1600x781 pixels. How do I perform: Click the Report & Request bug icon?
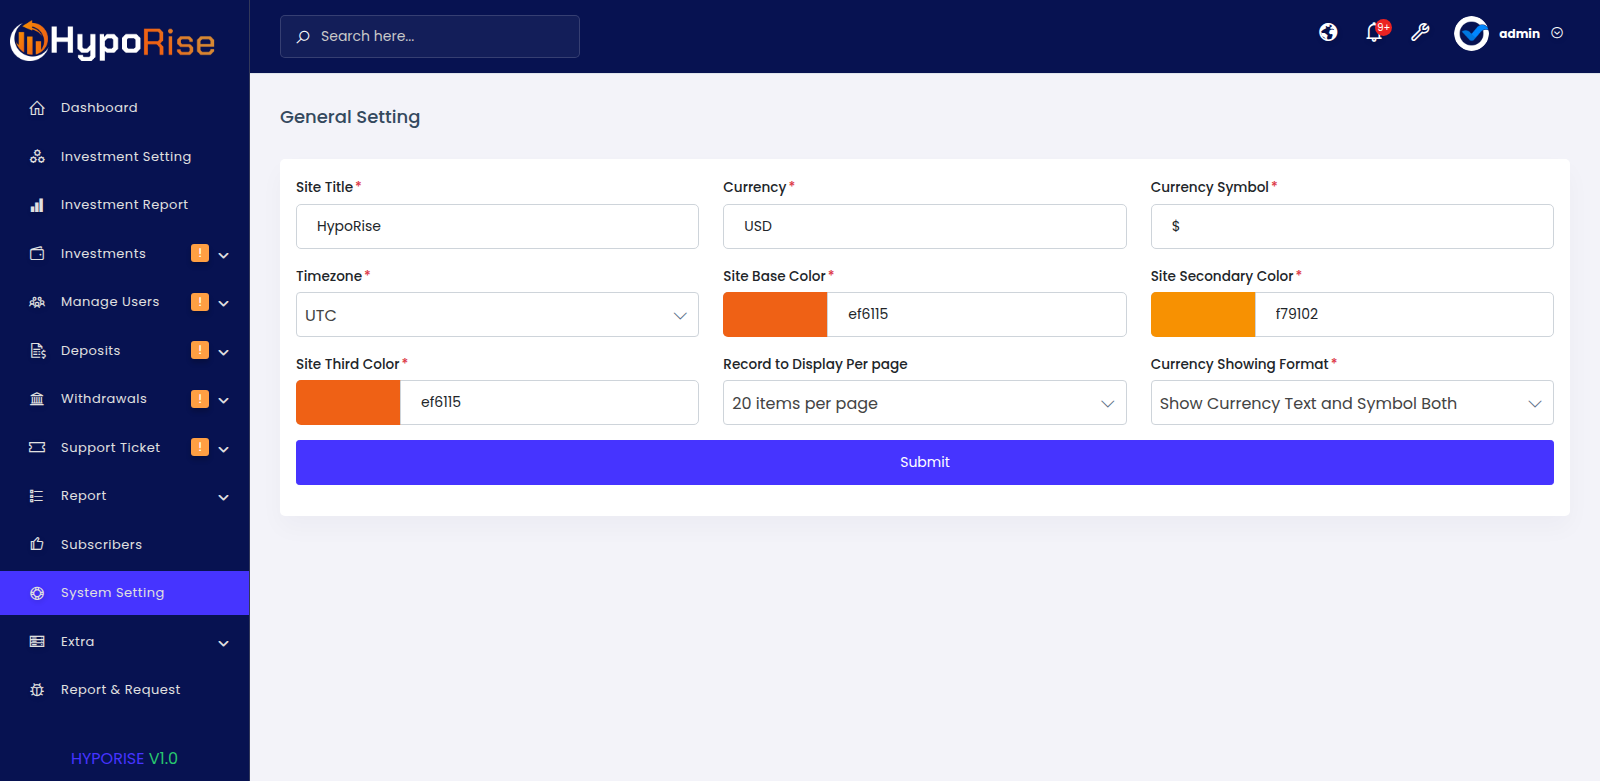pyautogui.click(x=37, y=690)
